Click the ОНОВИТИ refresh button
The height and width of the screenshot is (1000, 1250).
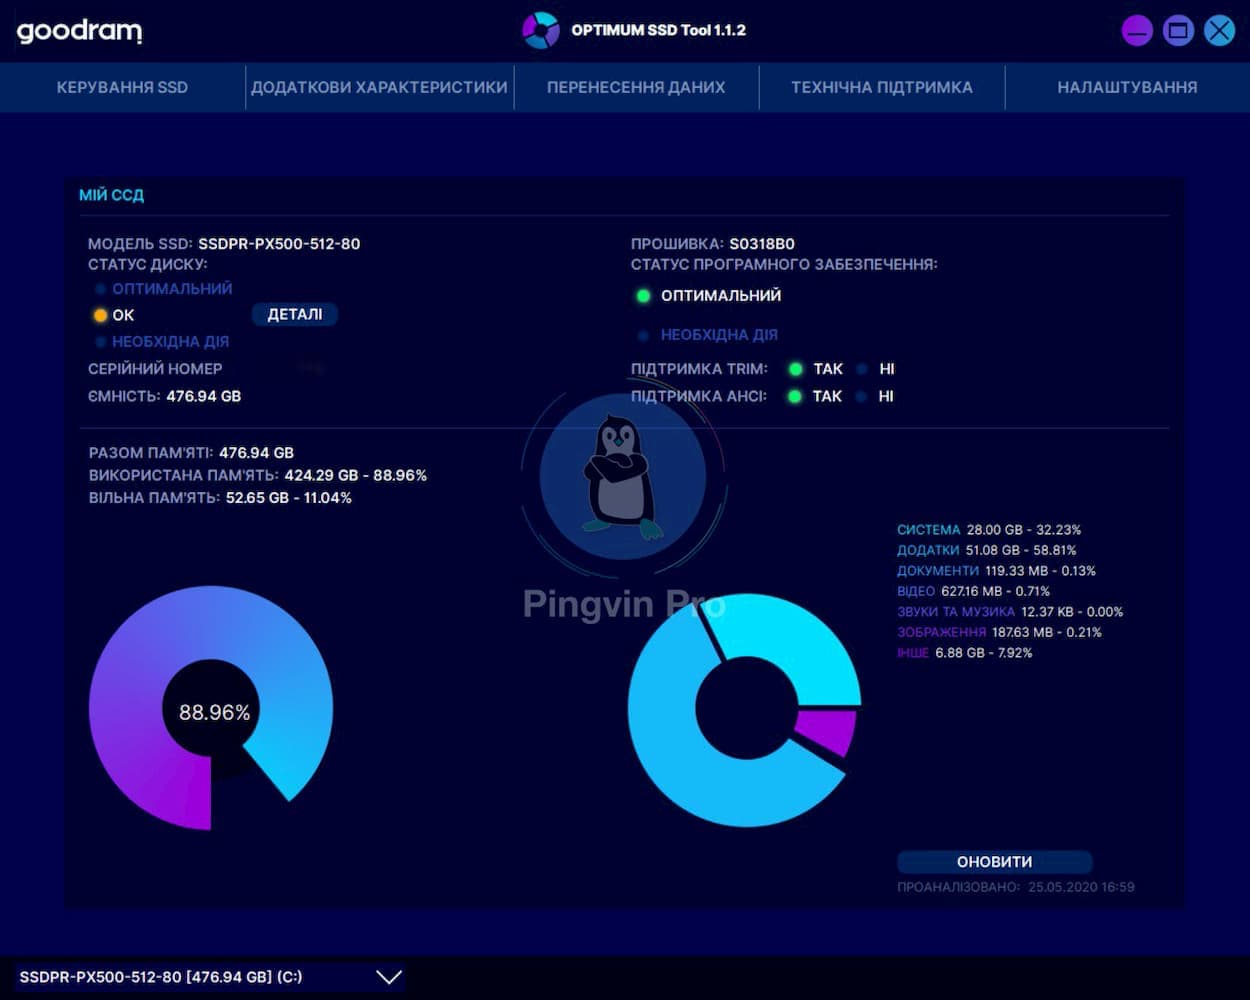pyautogui.click(x=994, y=861)
